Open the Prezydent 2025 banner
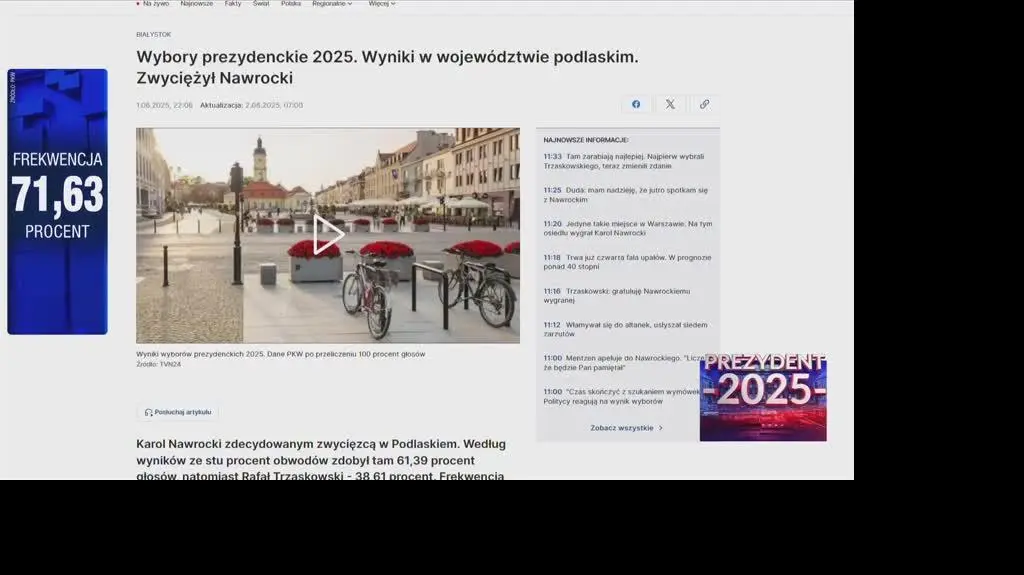 point(763,397)
